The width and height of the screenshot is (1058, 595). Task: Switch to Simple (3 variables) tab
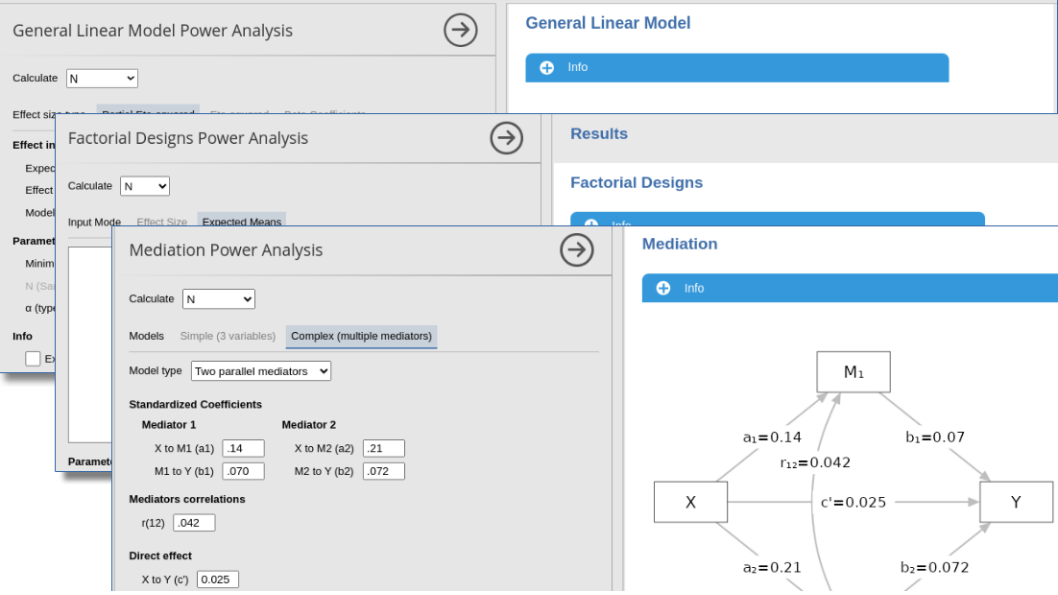229,336
